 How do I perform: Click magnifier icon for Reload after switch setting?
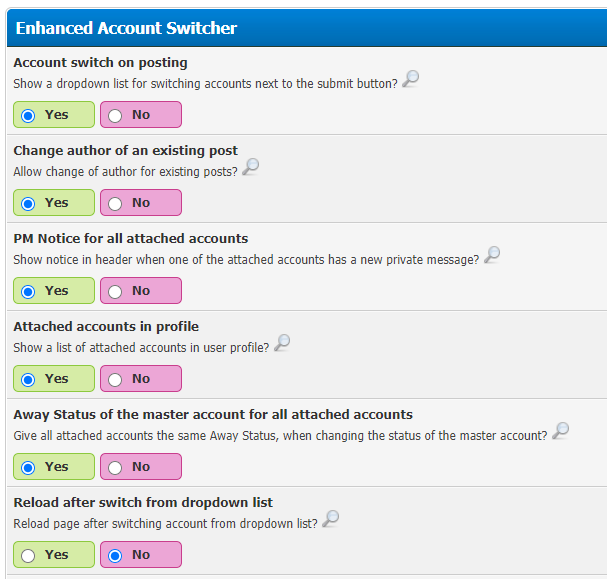pyautogui.click(x=331, y=518)
